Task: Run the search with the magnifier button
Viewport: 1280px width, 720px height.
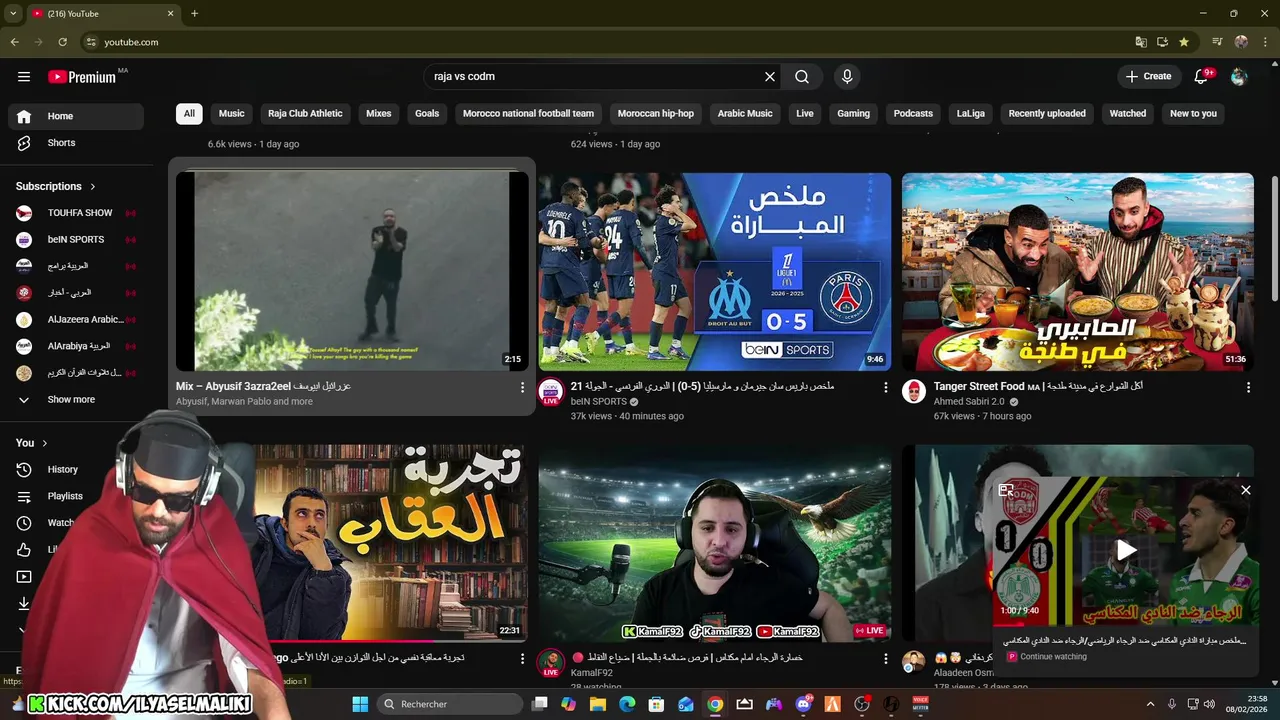Action: 802,76
